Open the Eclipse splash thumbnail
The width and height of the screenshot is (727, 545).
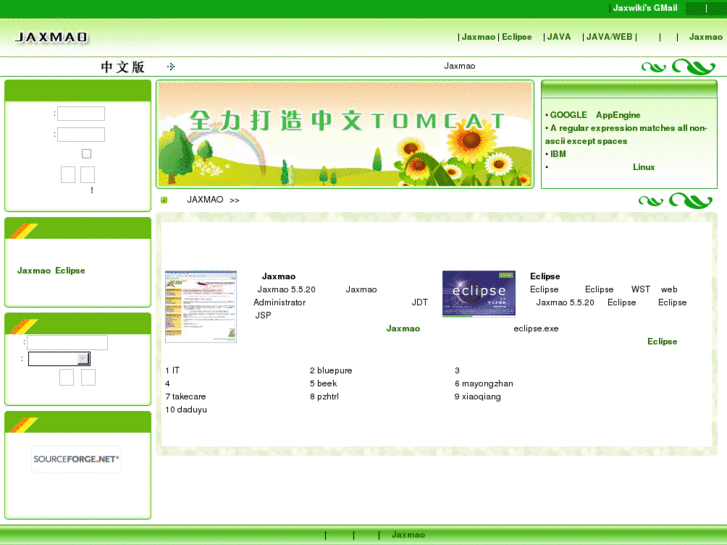[x=479, y=294]
